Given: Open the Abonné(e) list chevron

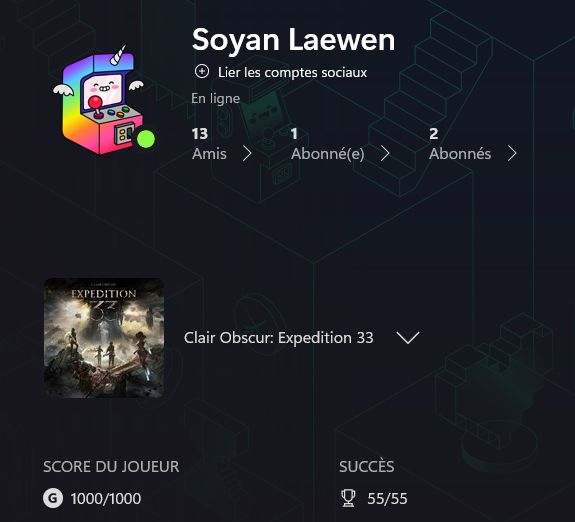Looking at the screenshot, I should point(385,154).
